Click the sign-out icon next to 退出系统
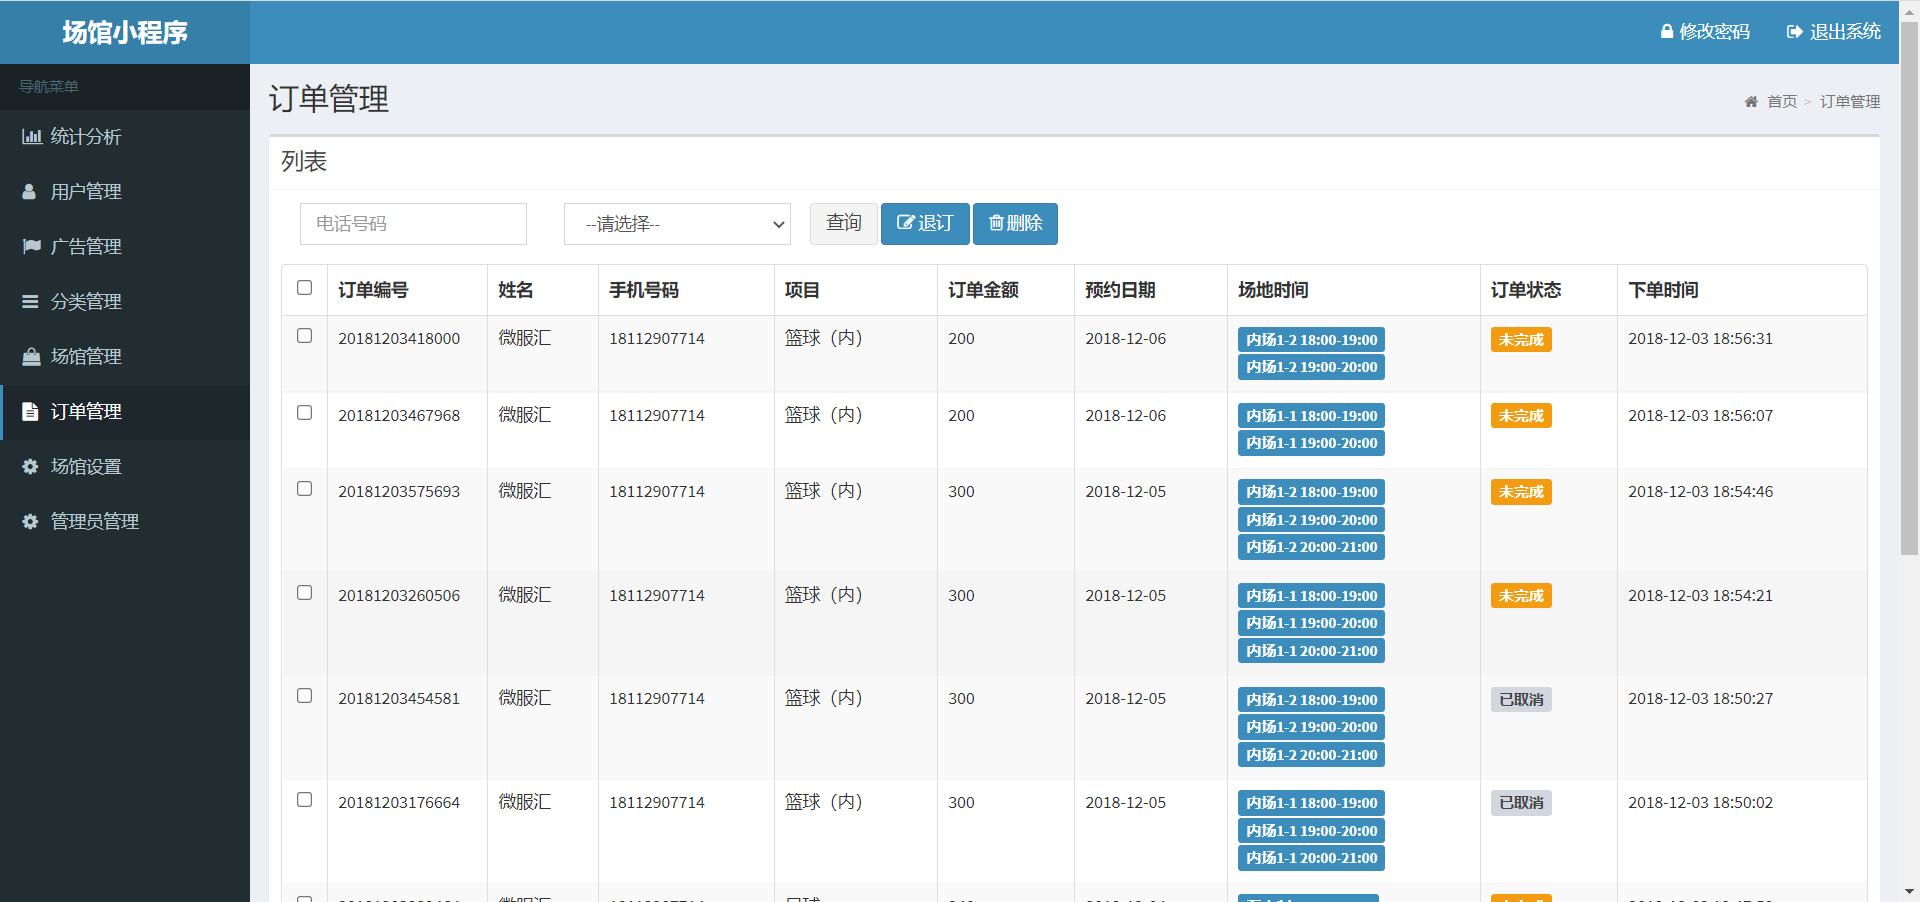This screenshot has height=902, width=1920. coord(1795,32)
